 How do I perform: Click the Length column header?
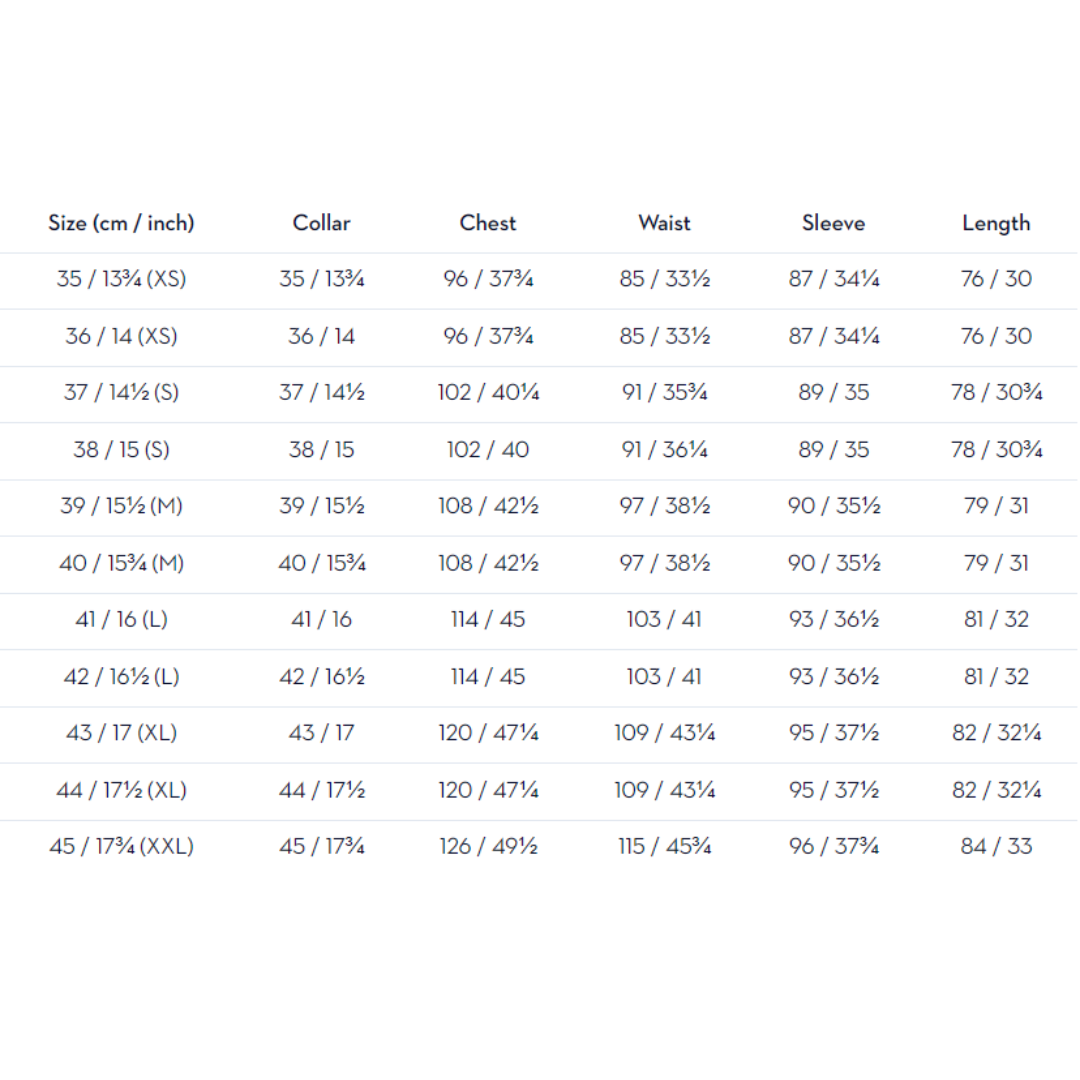[996, 223]
